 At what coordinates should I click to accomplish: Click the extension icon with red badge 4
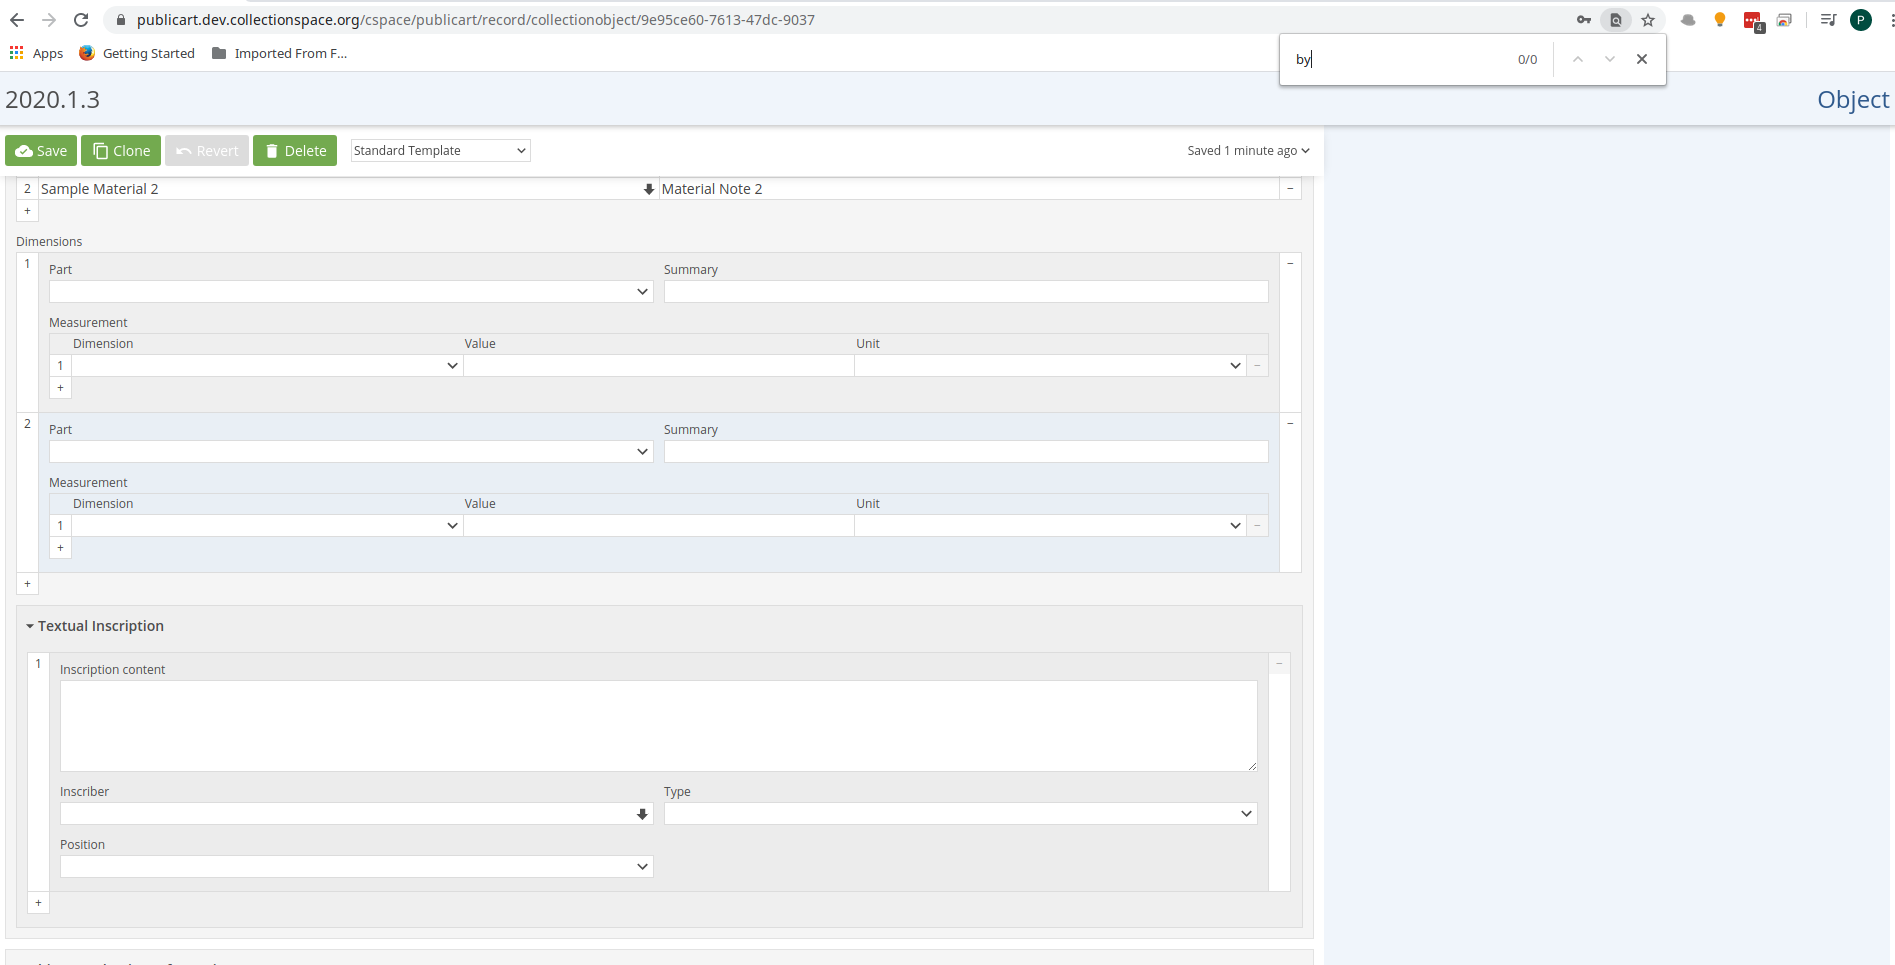(x=1752, y=19)
